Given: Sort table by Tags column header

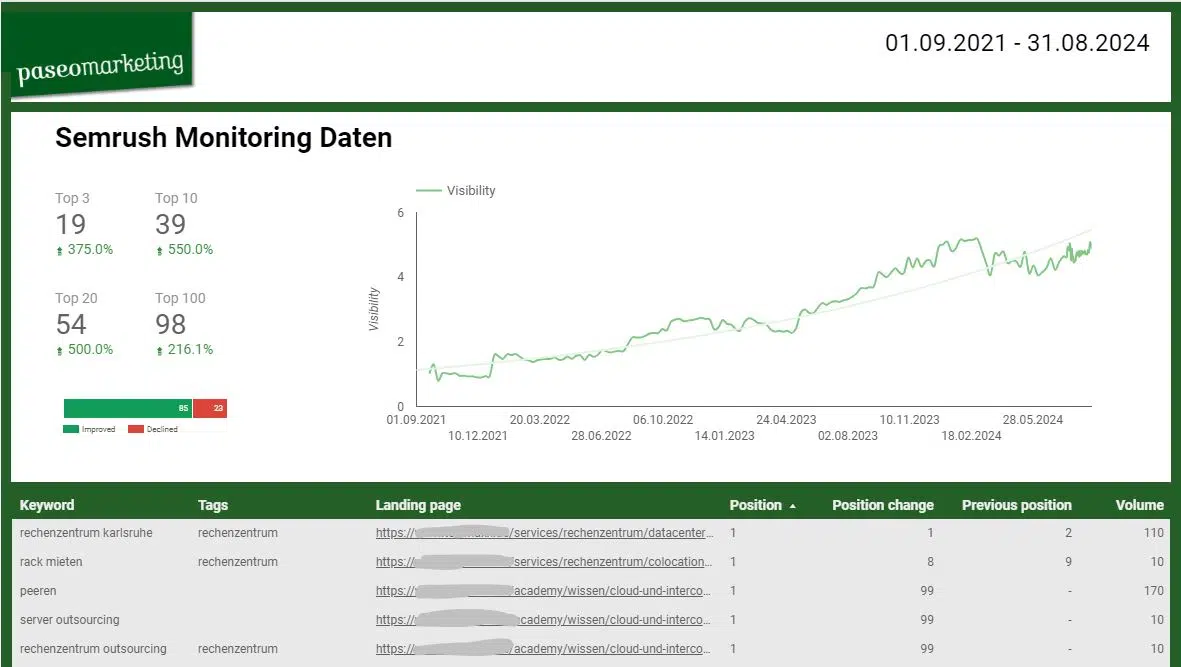Looking at the screenshot, I should point(213,505).
